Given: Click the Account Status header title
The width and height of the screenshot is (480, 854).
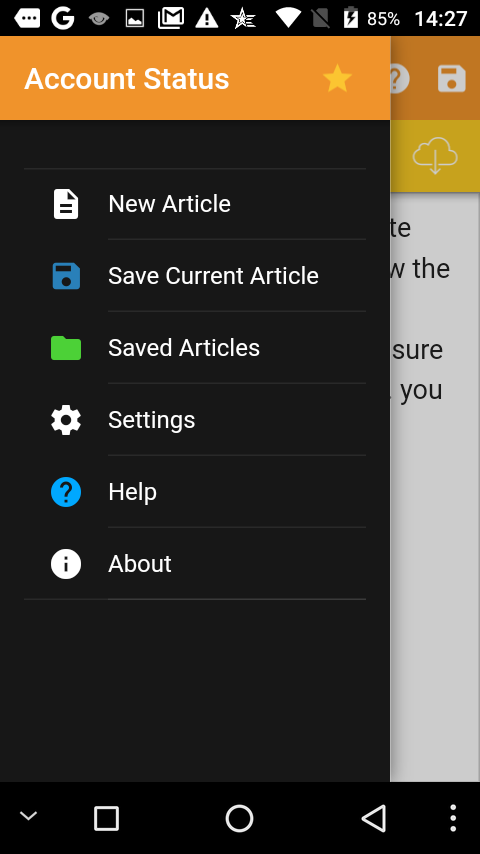Looking at the screenshot, I should coord(126,79).
